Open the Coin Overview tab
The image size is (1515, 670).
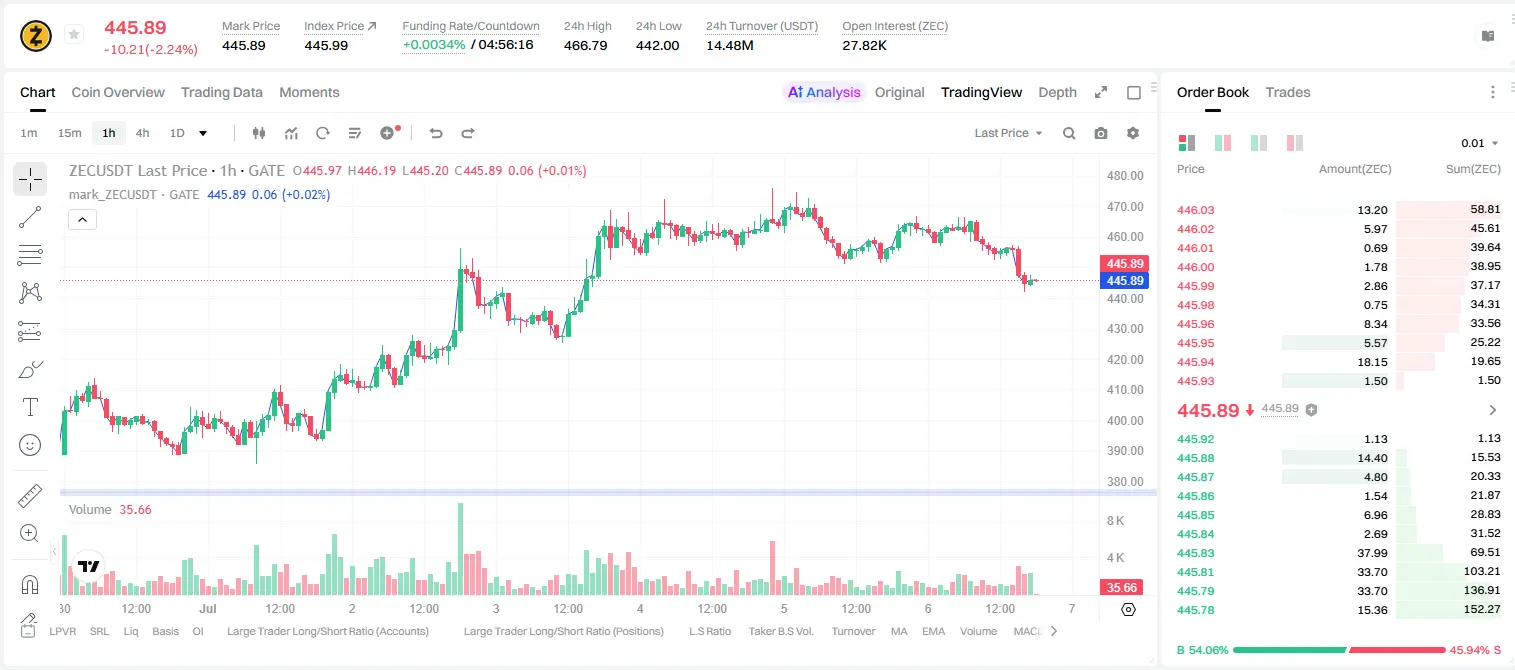pyautogui.click(x=118, y=92)
